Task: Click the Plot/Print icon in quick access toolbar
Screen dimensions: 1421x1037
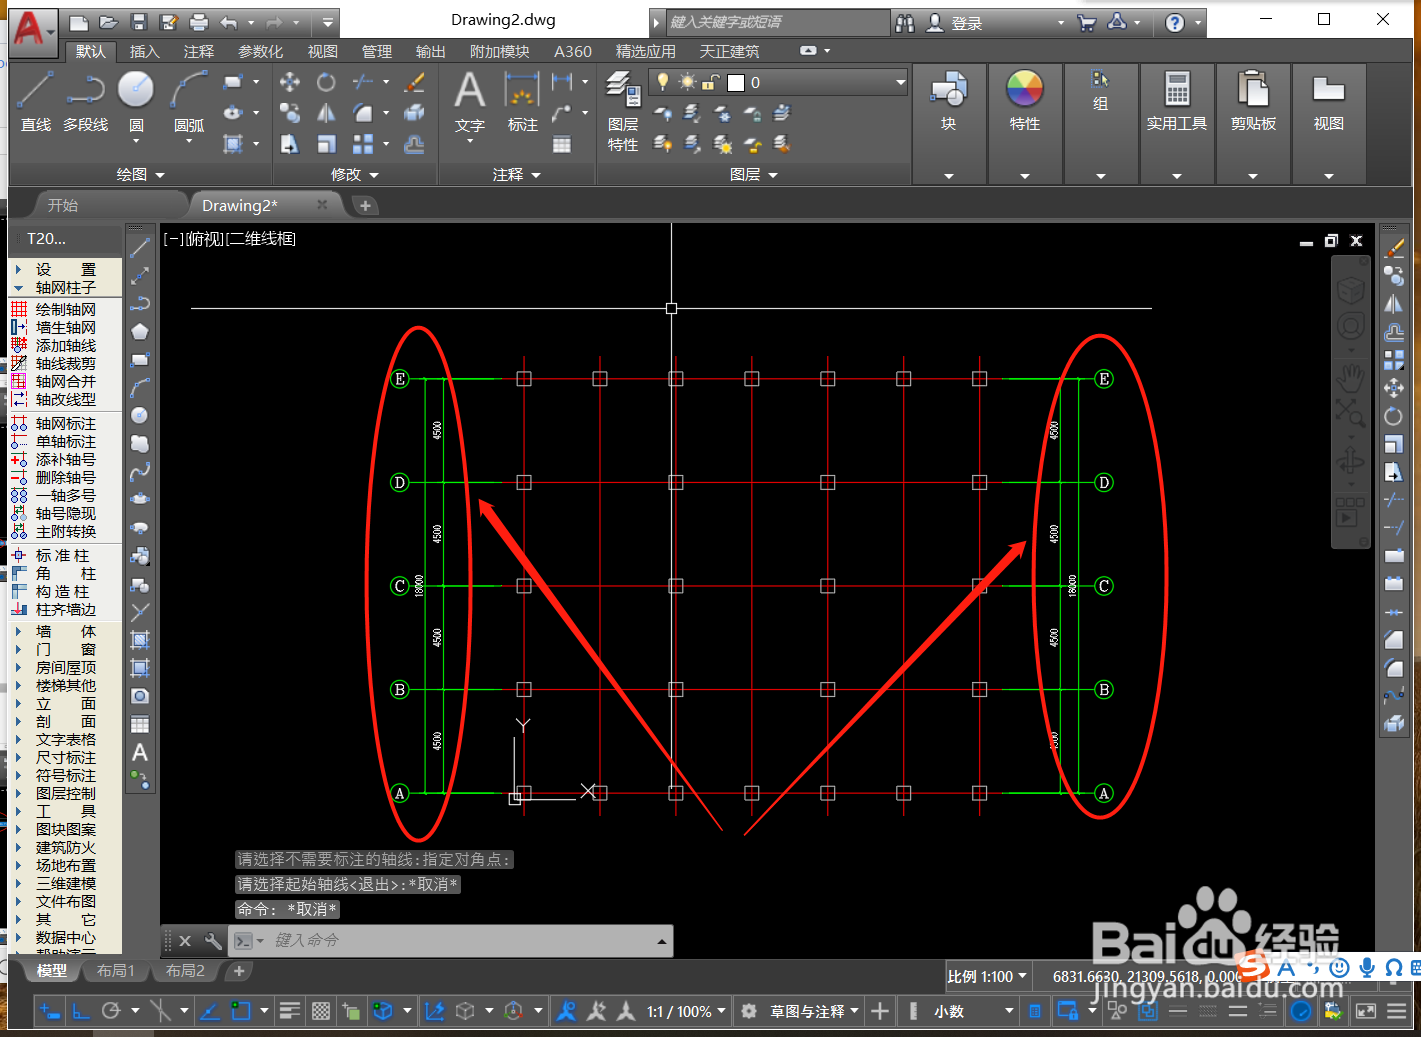Action: click(x=199, y=22)
